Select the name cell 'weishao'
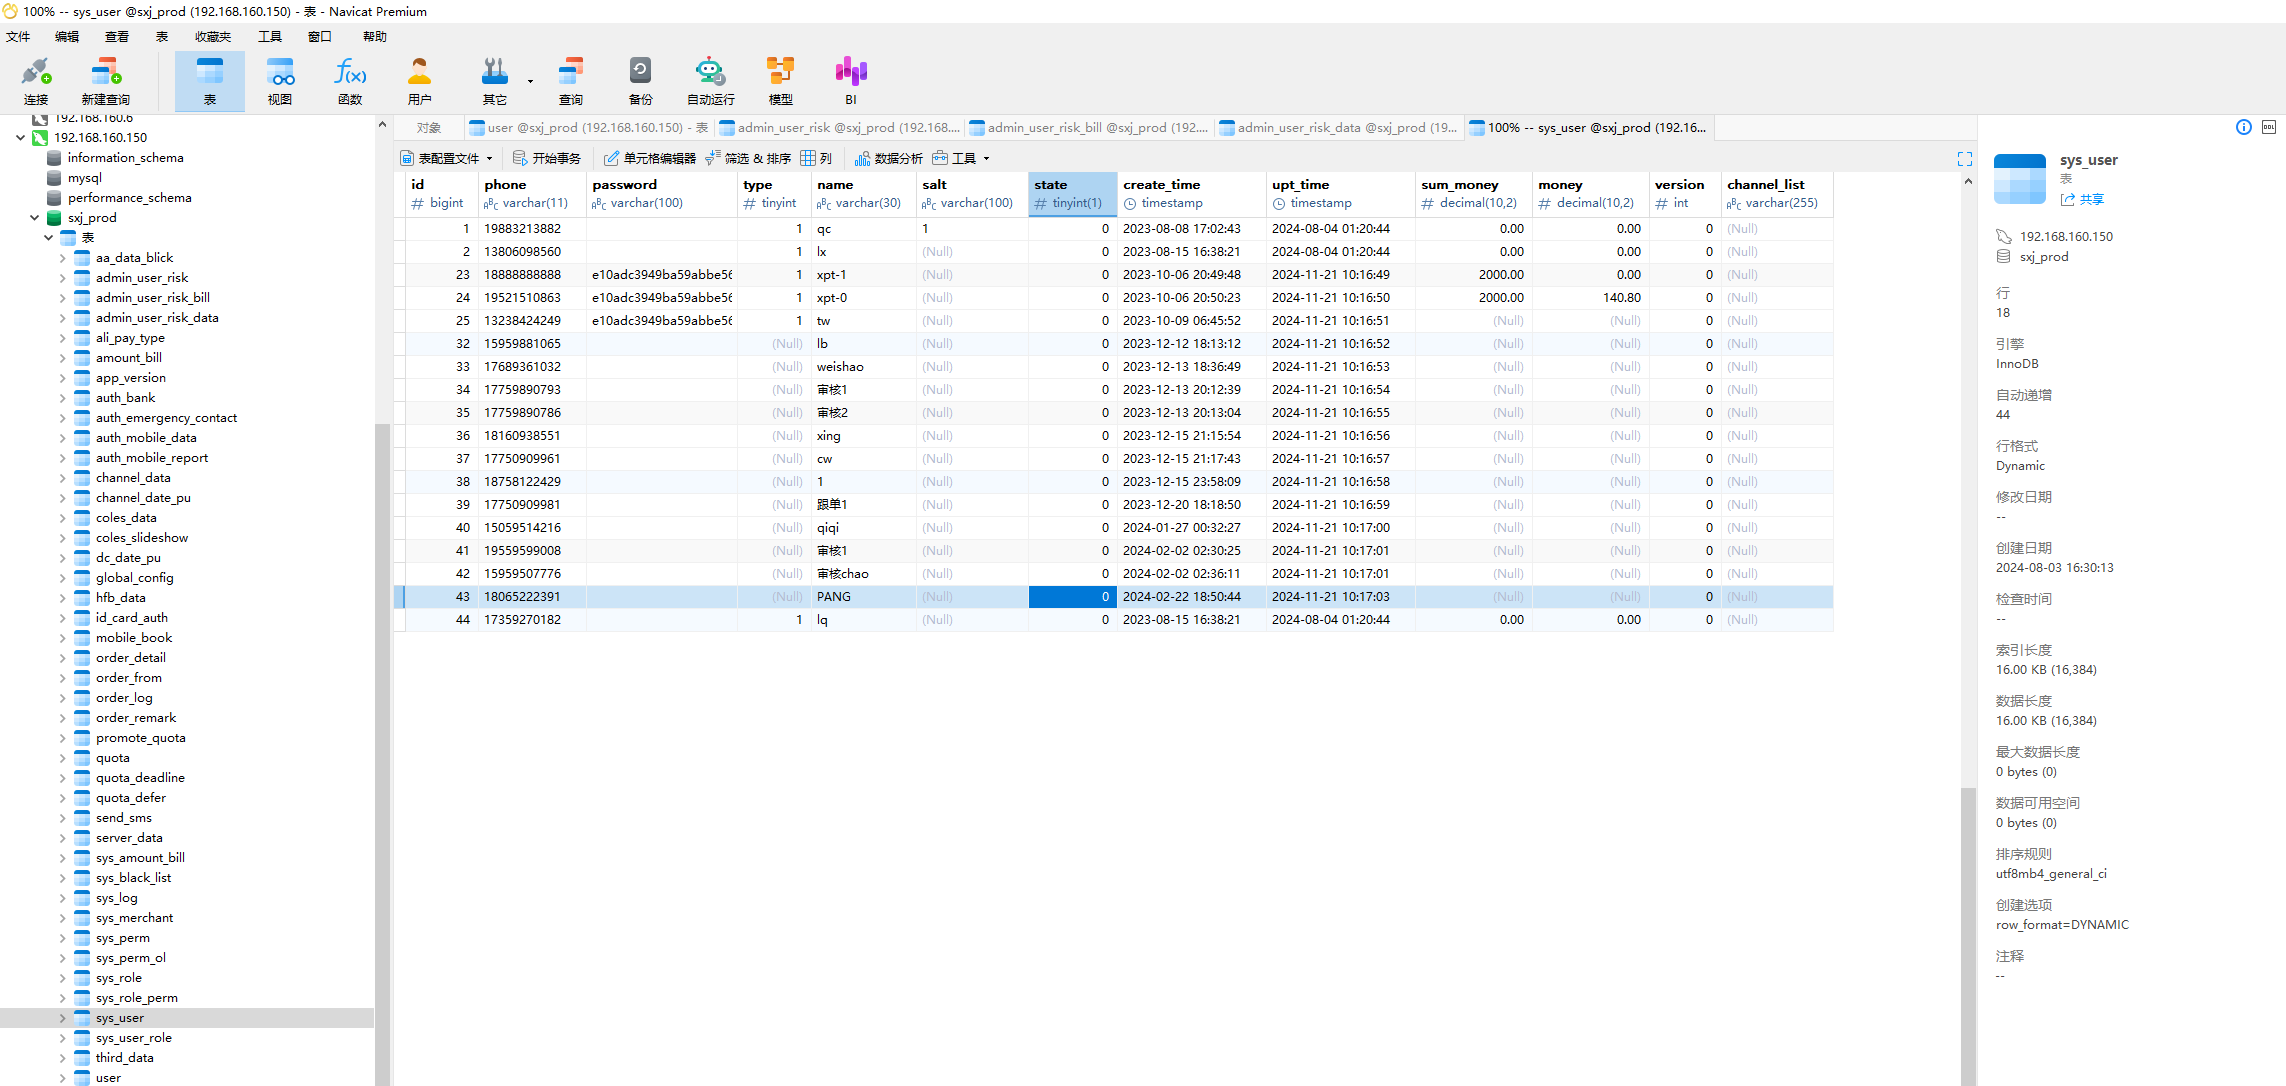This screenshot has width=2286, height=1086. coord(862,367)
